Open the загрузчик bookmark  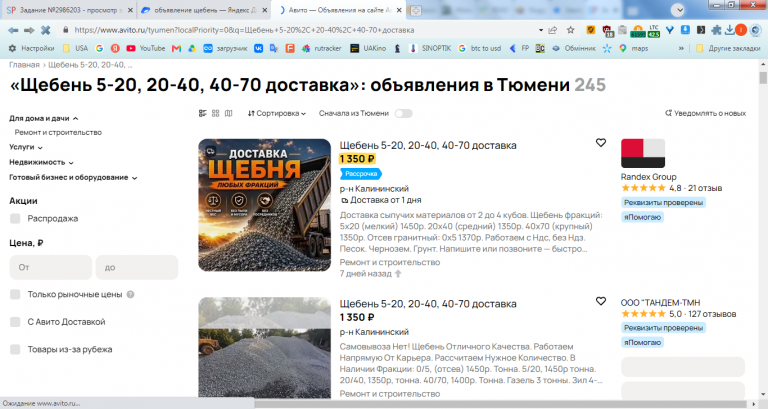225,48
